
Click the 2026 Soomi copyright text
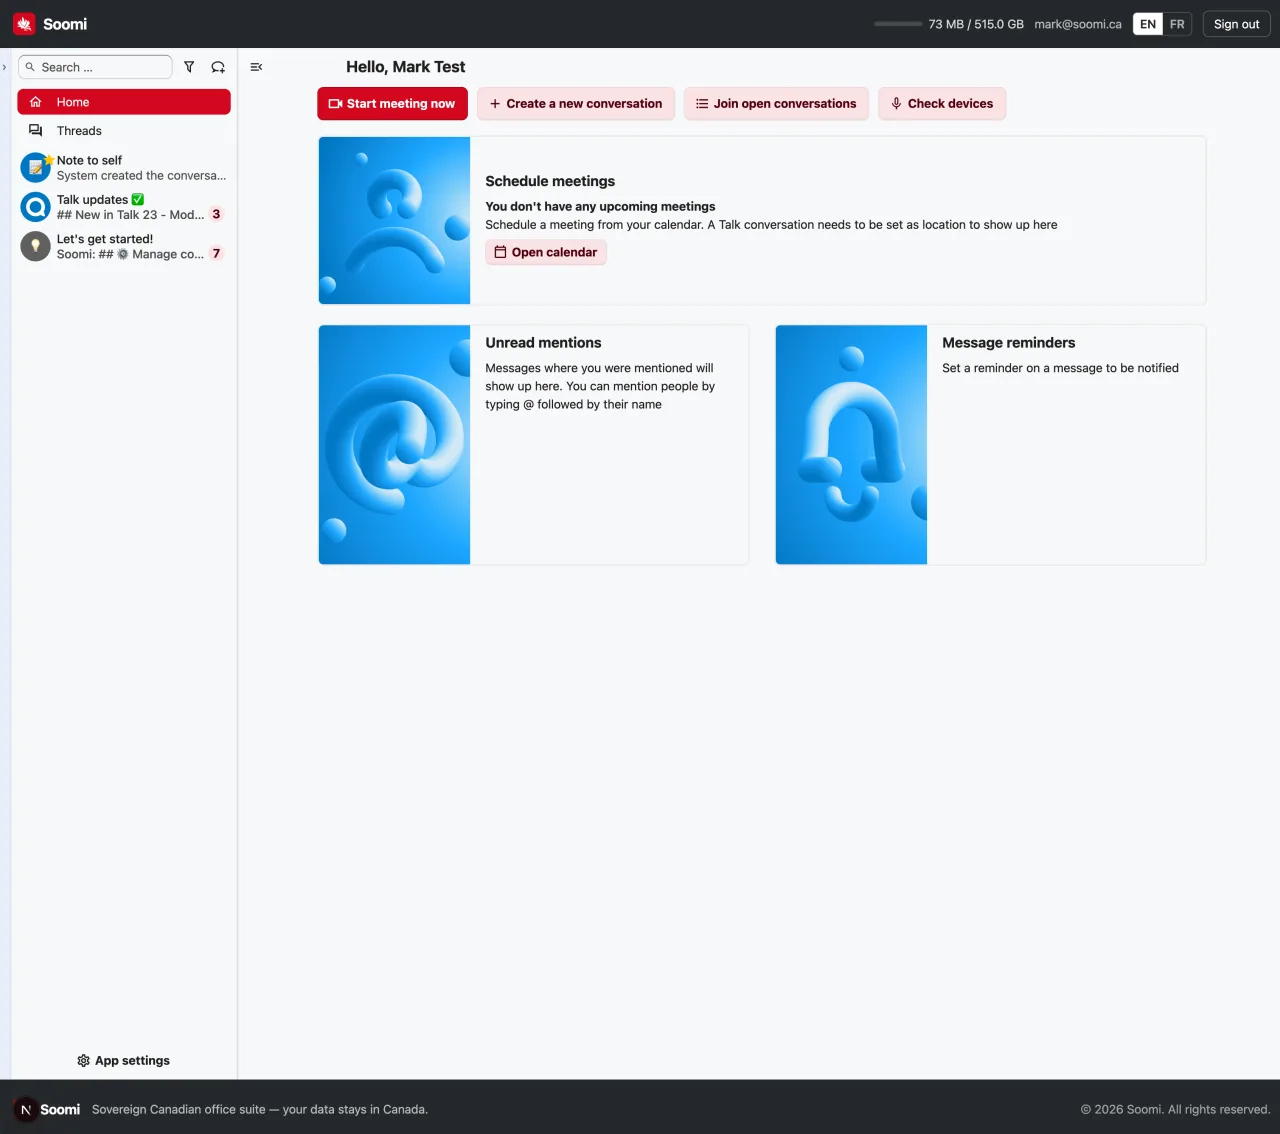click(x=1175, y=1110)
